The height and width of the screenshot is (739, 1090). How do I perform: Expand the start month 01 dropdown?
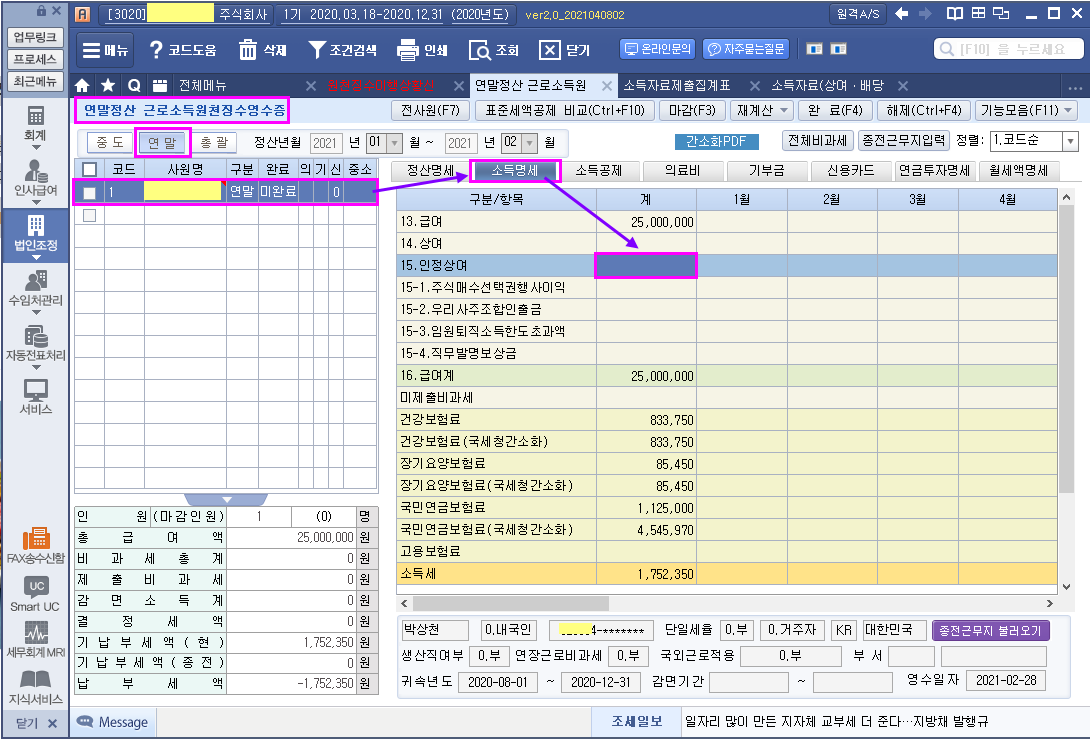click(x=393, y=143)
